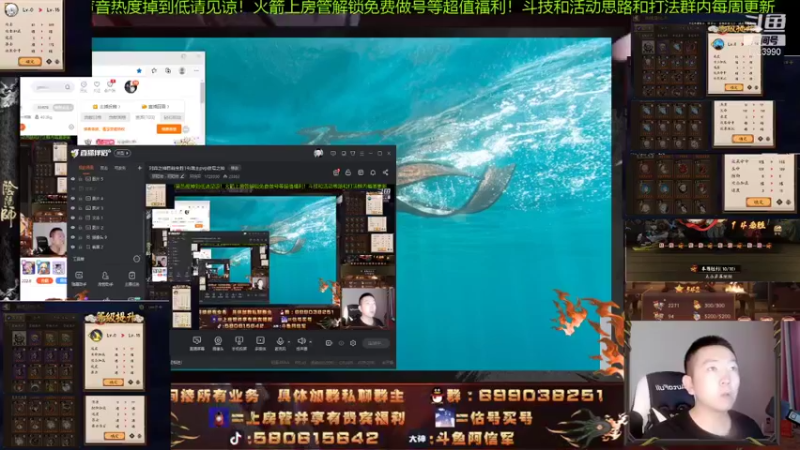Open the 主播任务 link with chevron
This screenshot has width=800, height=450.
[107, 107]
